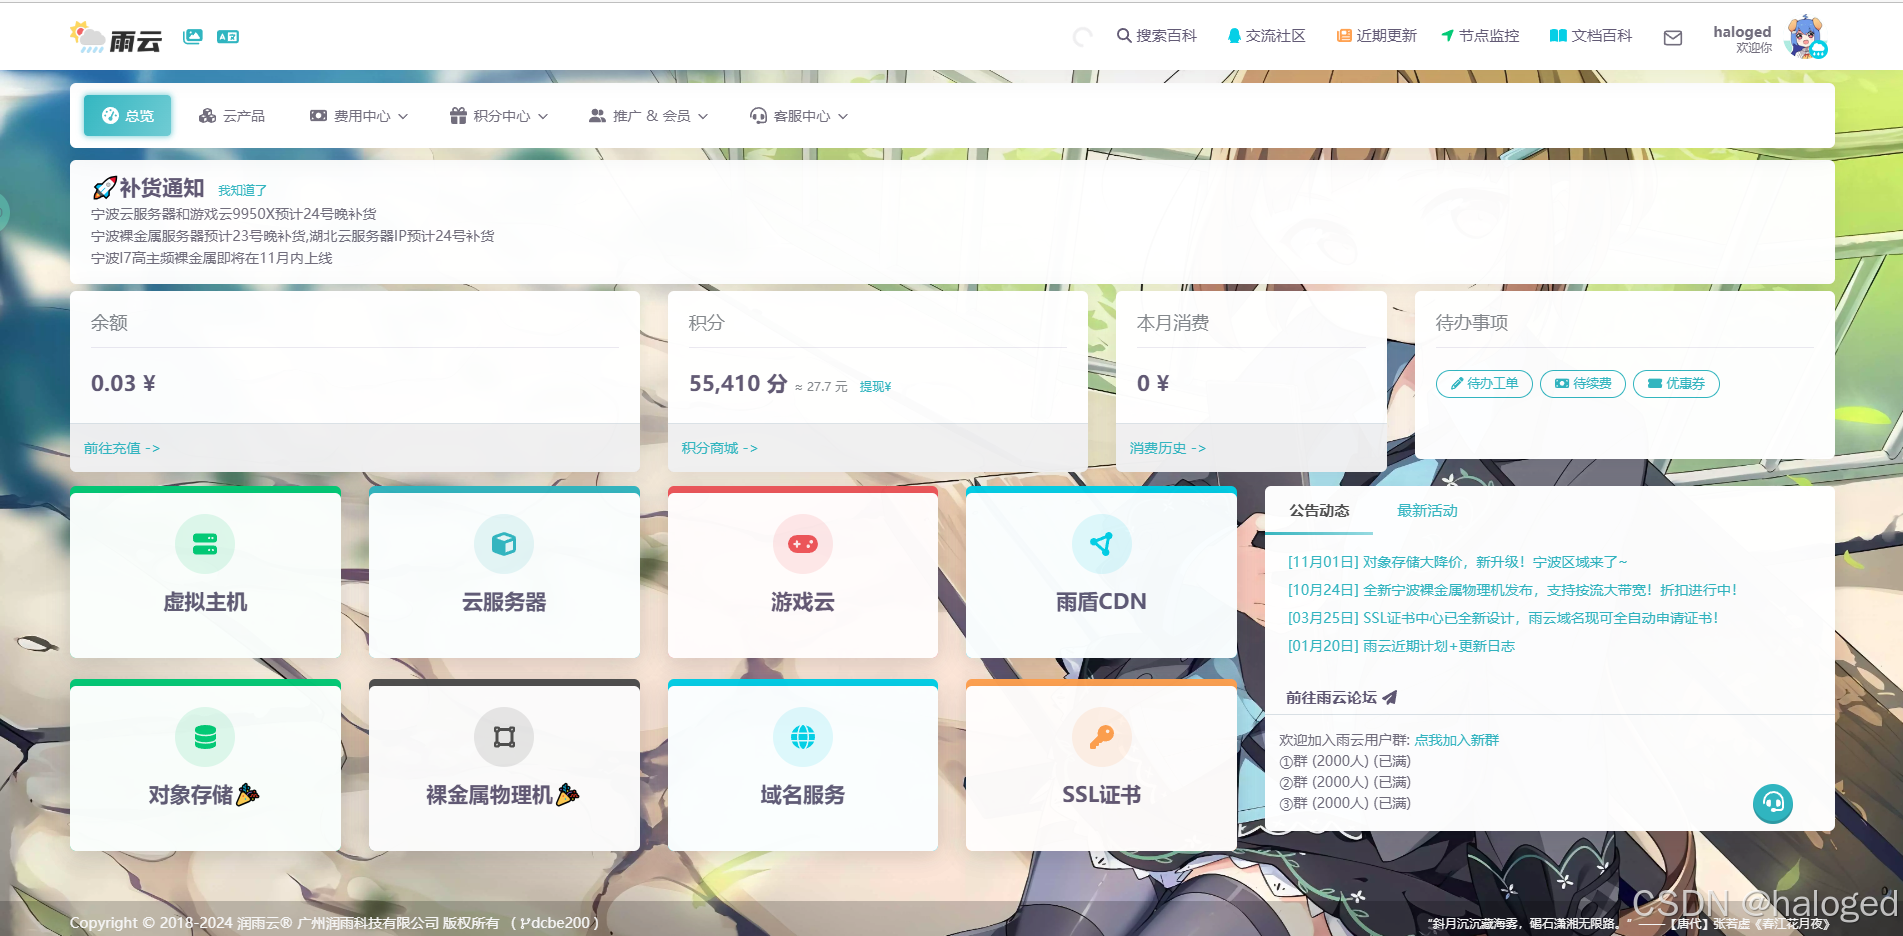This screenshot has height=936, width=1903.
Task: Open the 雨盾CDN service icon card
Action: click(x=1101, y=544)
